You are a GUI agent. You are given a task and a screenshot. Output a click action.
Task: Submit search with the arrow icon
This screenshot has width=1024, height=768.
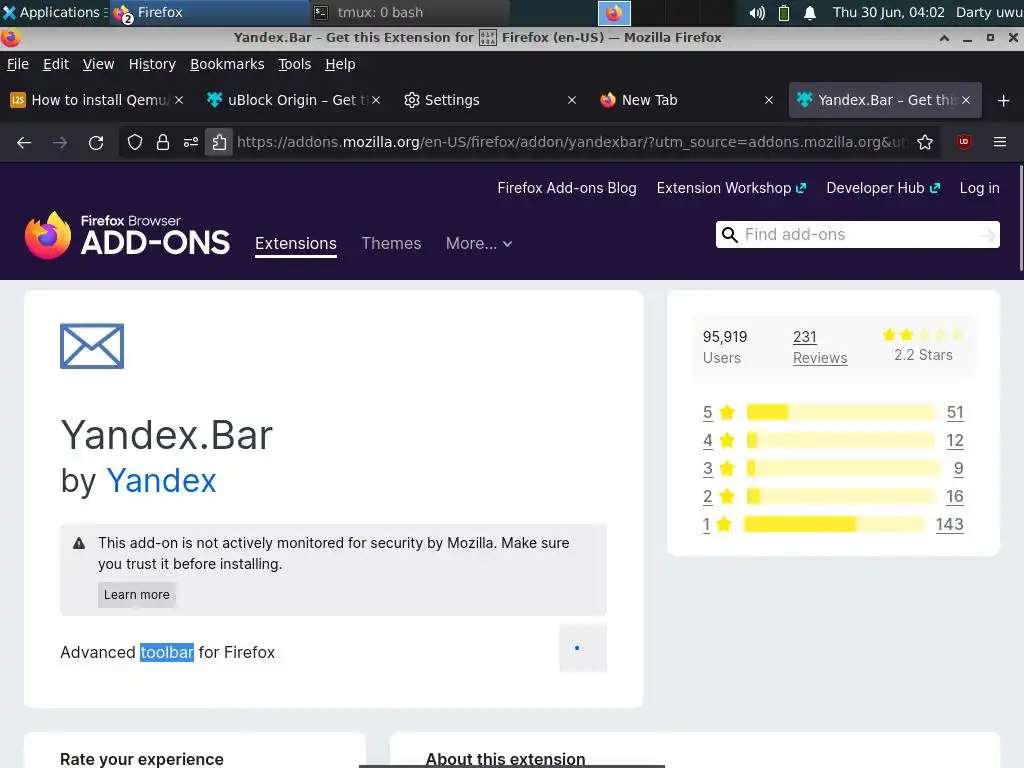pyautogui.click(x=988, y=235)
